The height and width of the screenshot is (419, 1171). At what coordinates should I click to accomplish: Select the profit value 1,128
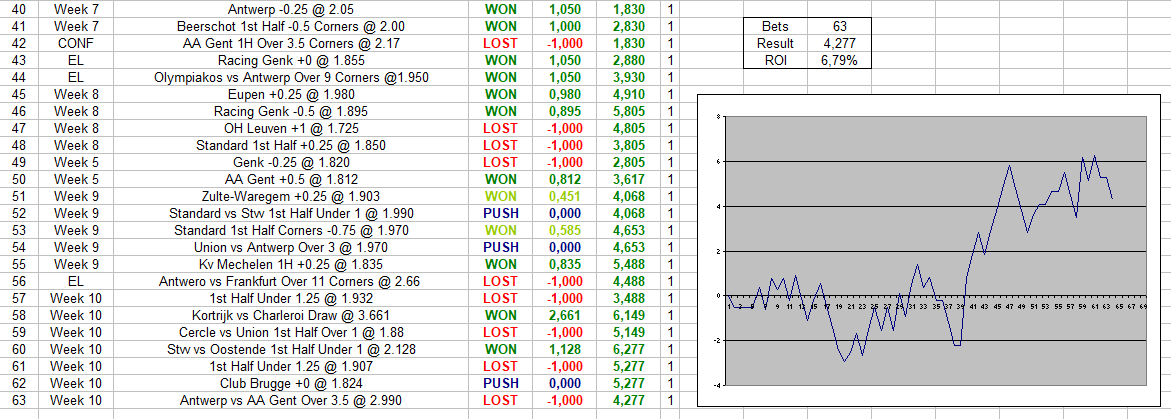[x=565, y=350]
